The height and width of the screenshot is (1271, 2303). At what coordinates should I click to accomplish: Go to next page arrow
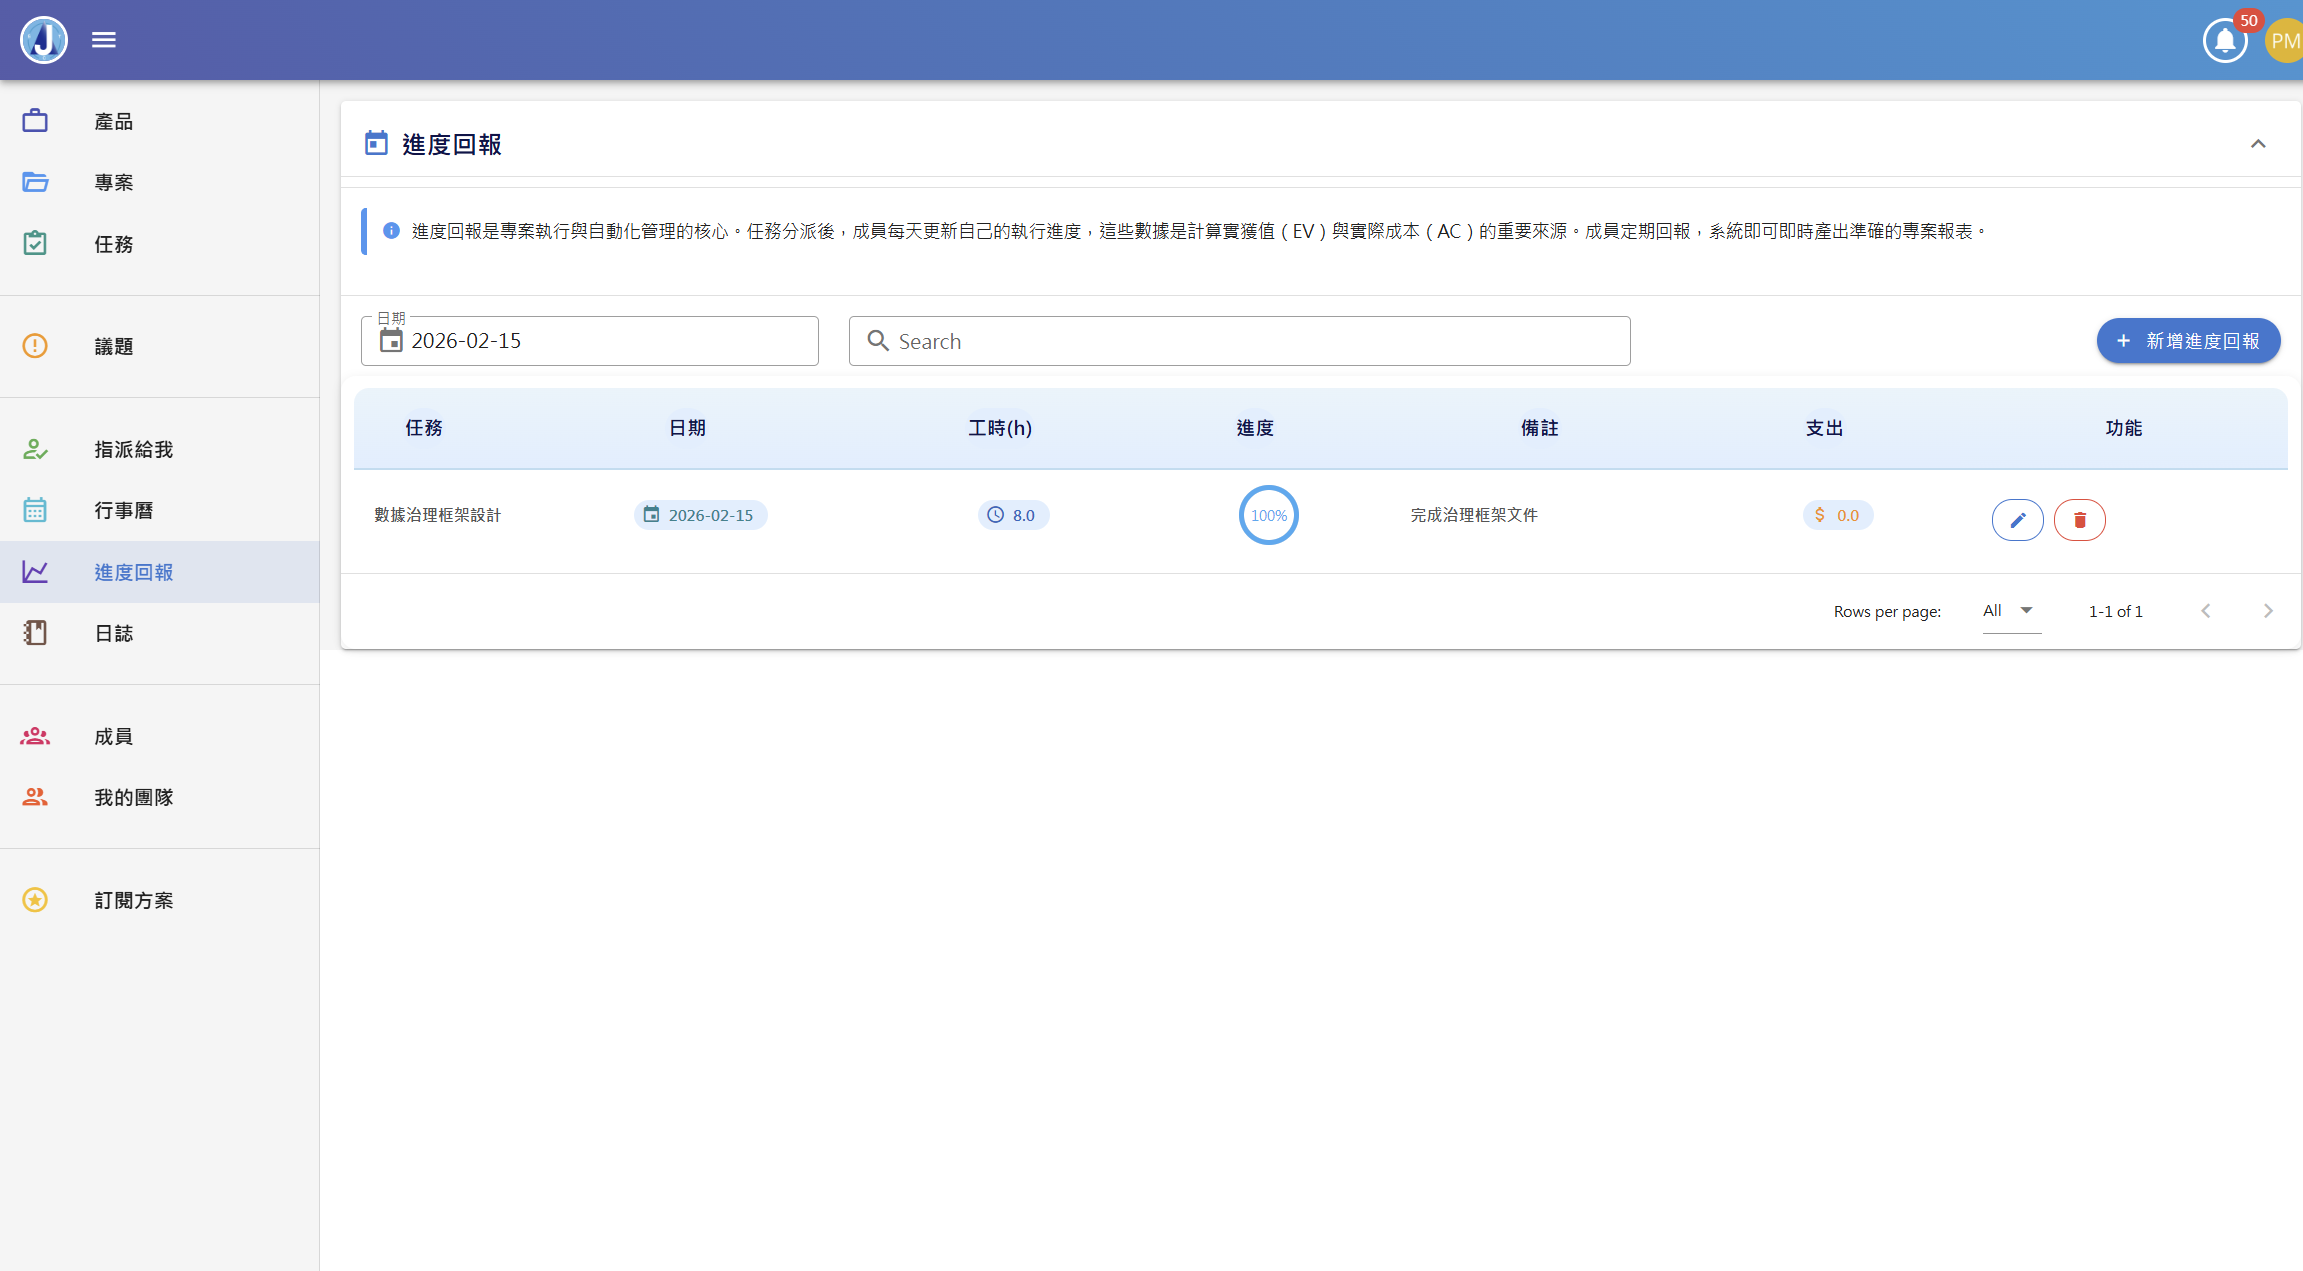[2268, 611]
